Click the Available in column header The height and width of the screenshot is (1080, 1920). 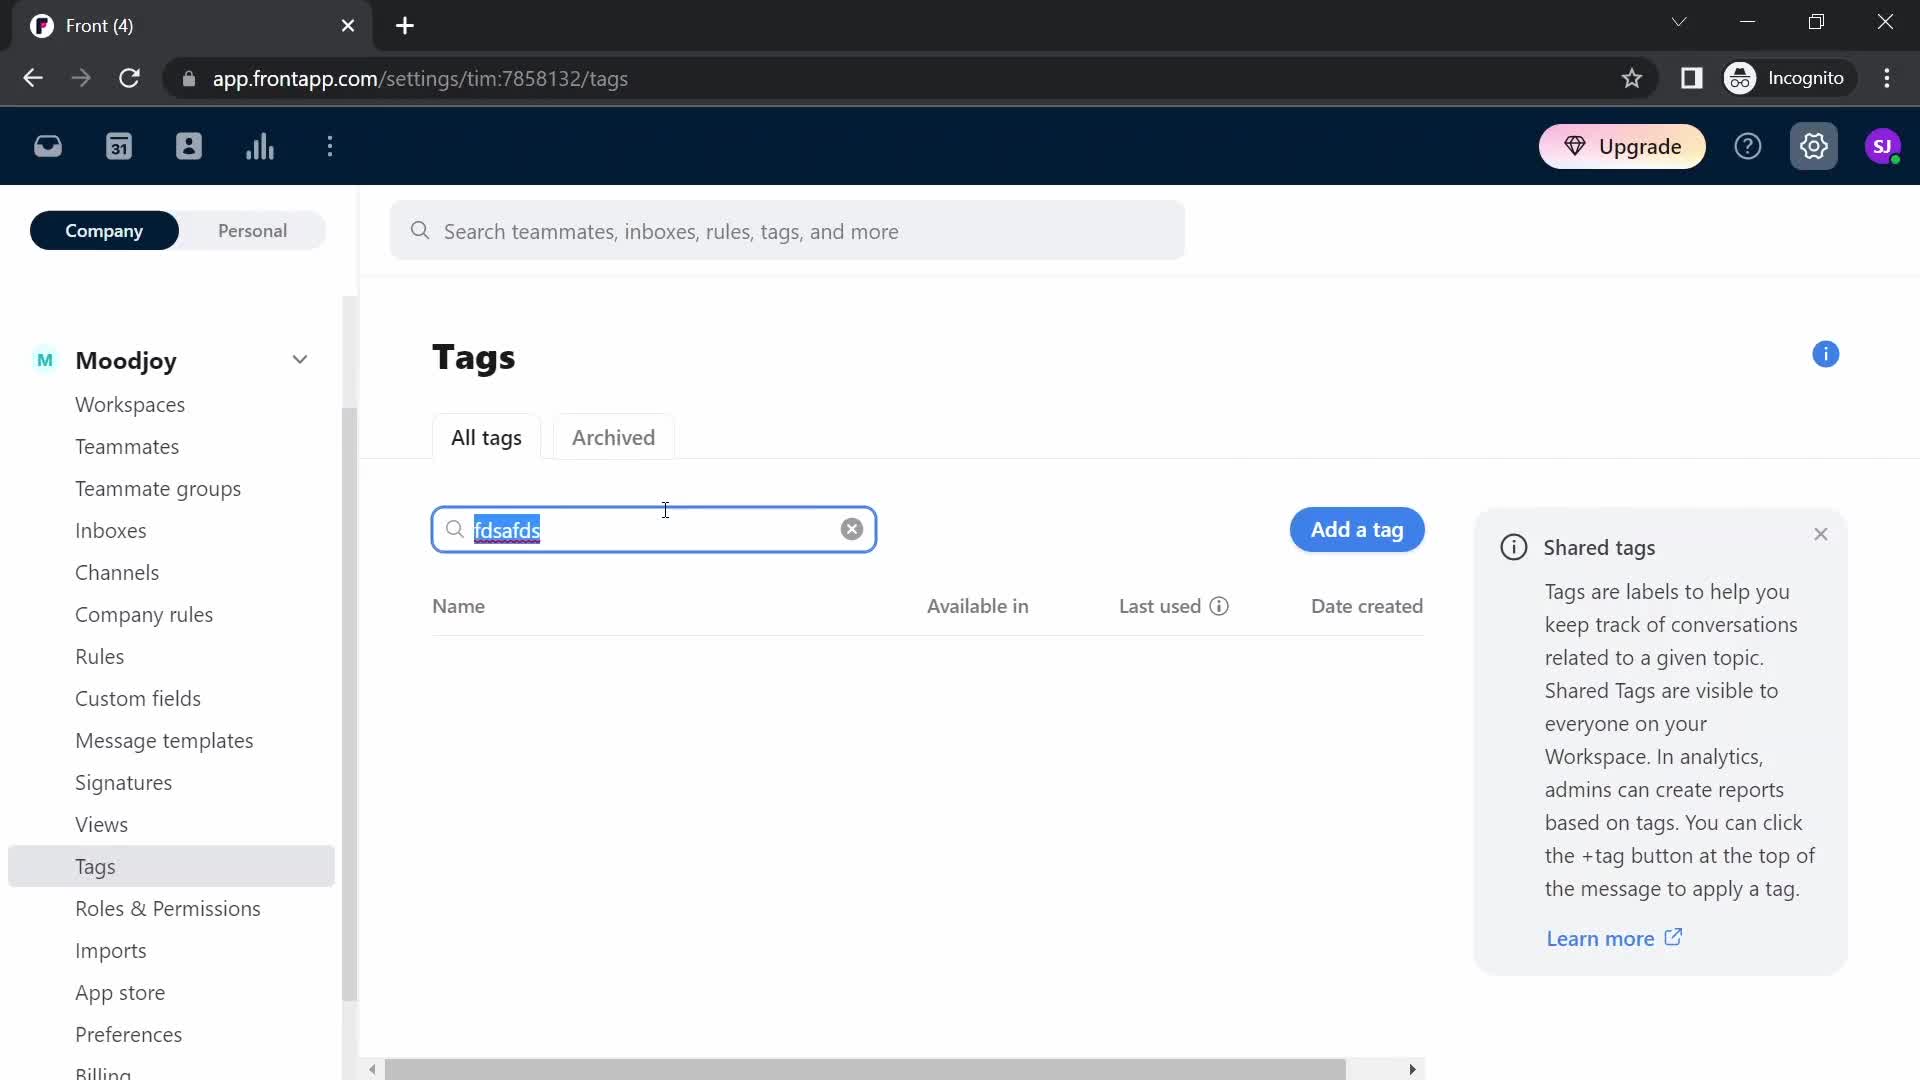(x=977, y=606)
